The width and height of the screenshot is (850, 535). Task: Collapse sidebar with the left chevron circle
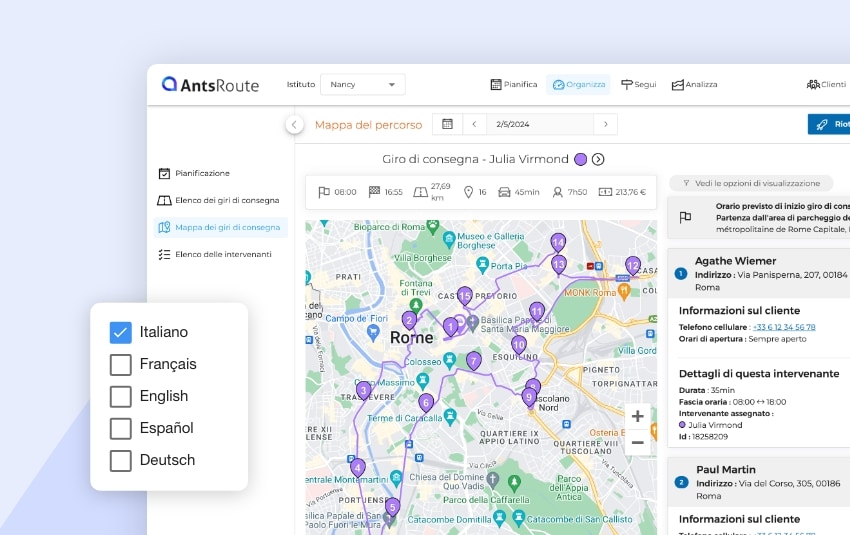(x=294, y=124)
